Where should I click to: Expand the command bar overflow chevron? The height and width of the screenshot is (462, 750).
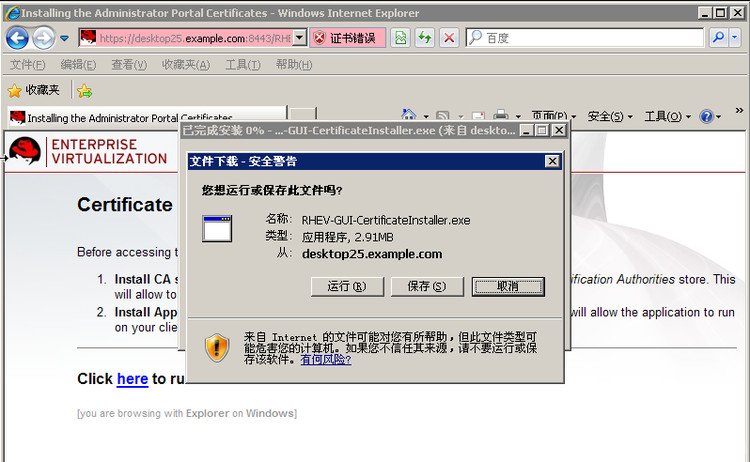[x=739, y=110]
